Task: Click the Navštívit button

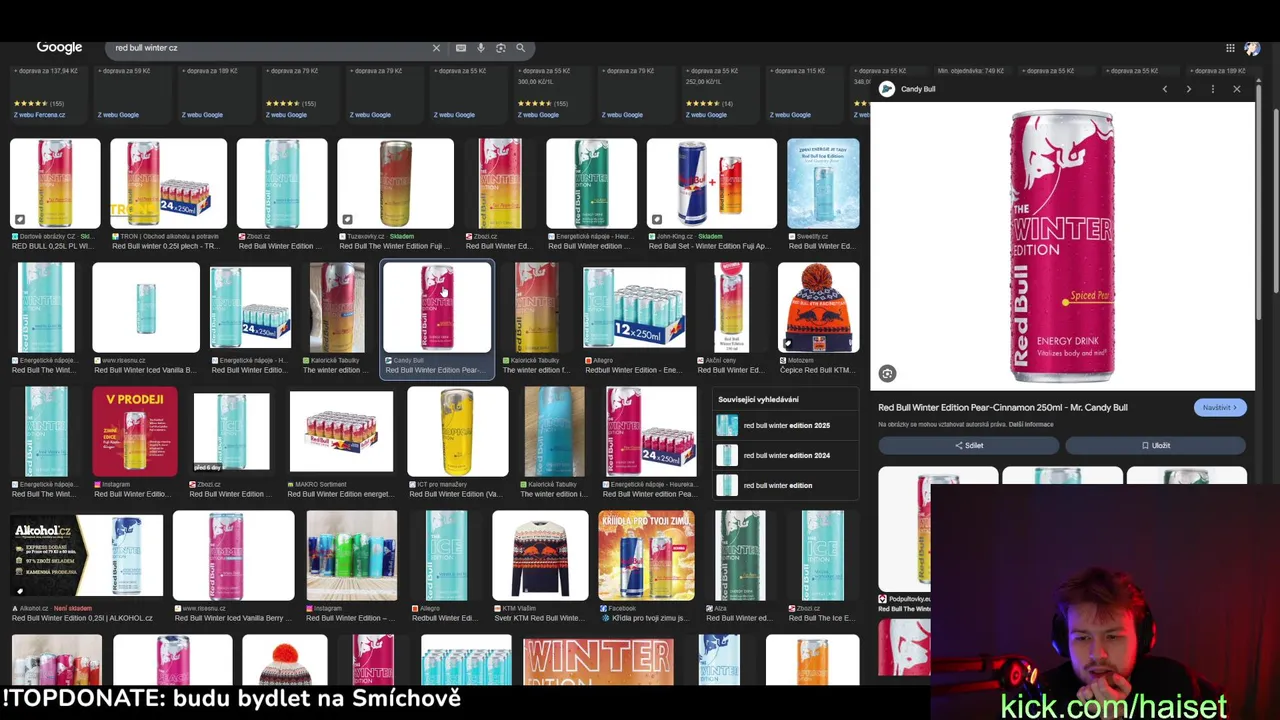Action: (x=1219, y=407)
